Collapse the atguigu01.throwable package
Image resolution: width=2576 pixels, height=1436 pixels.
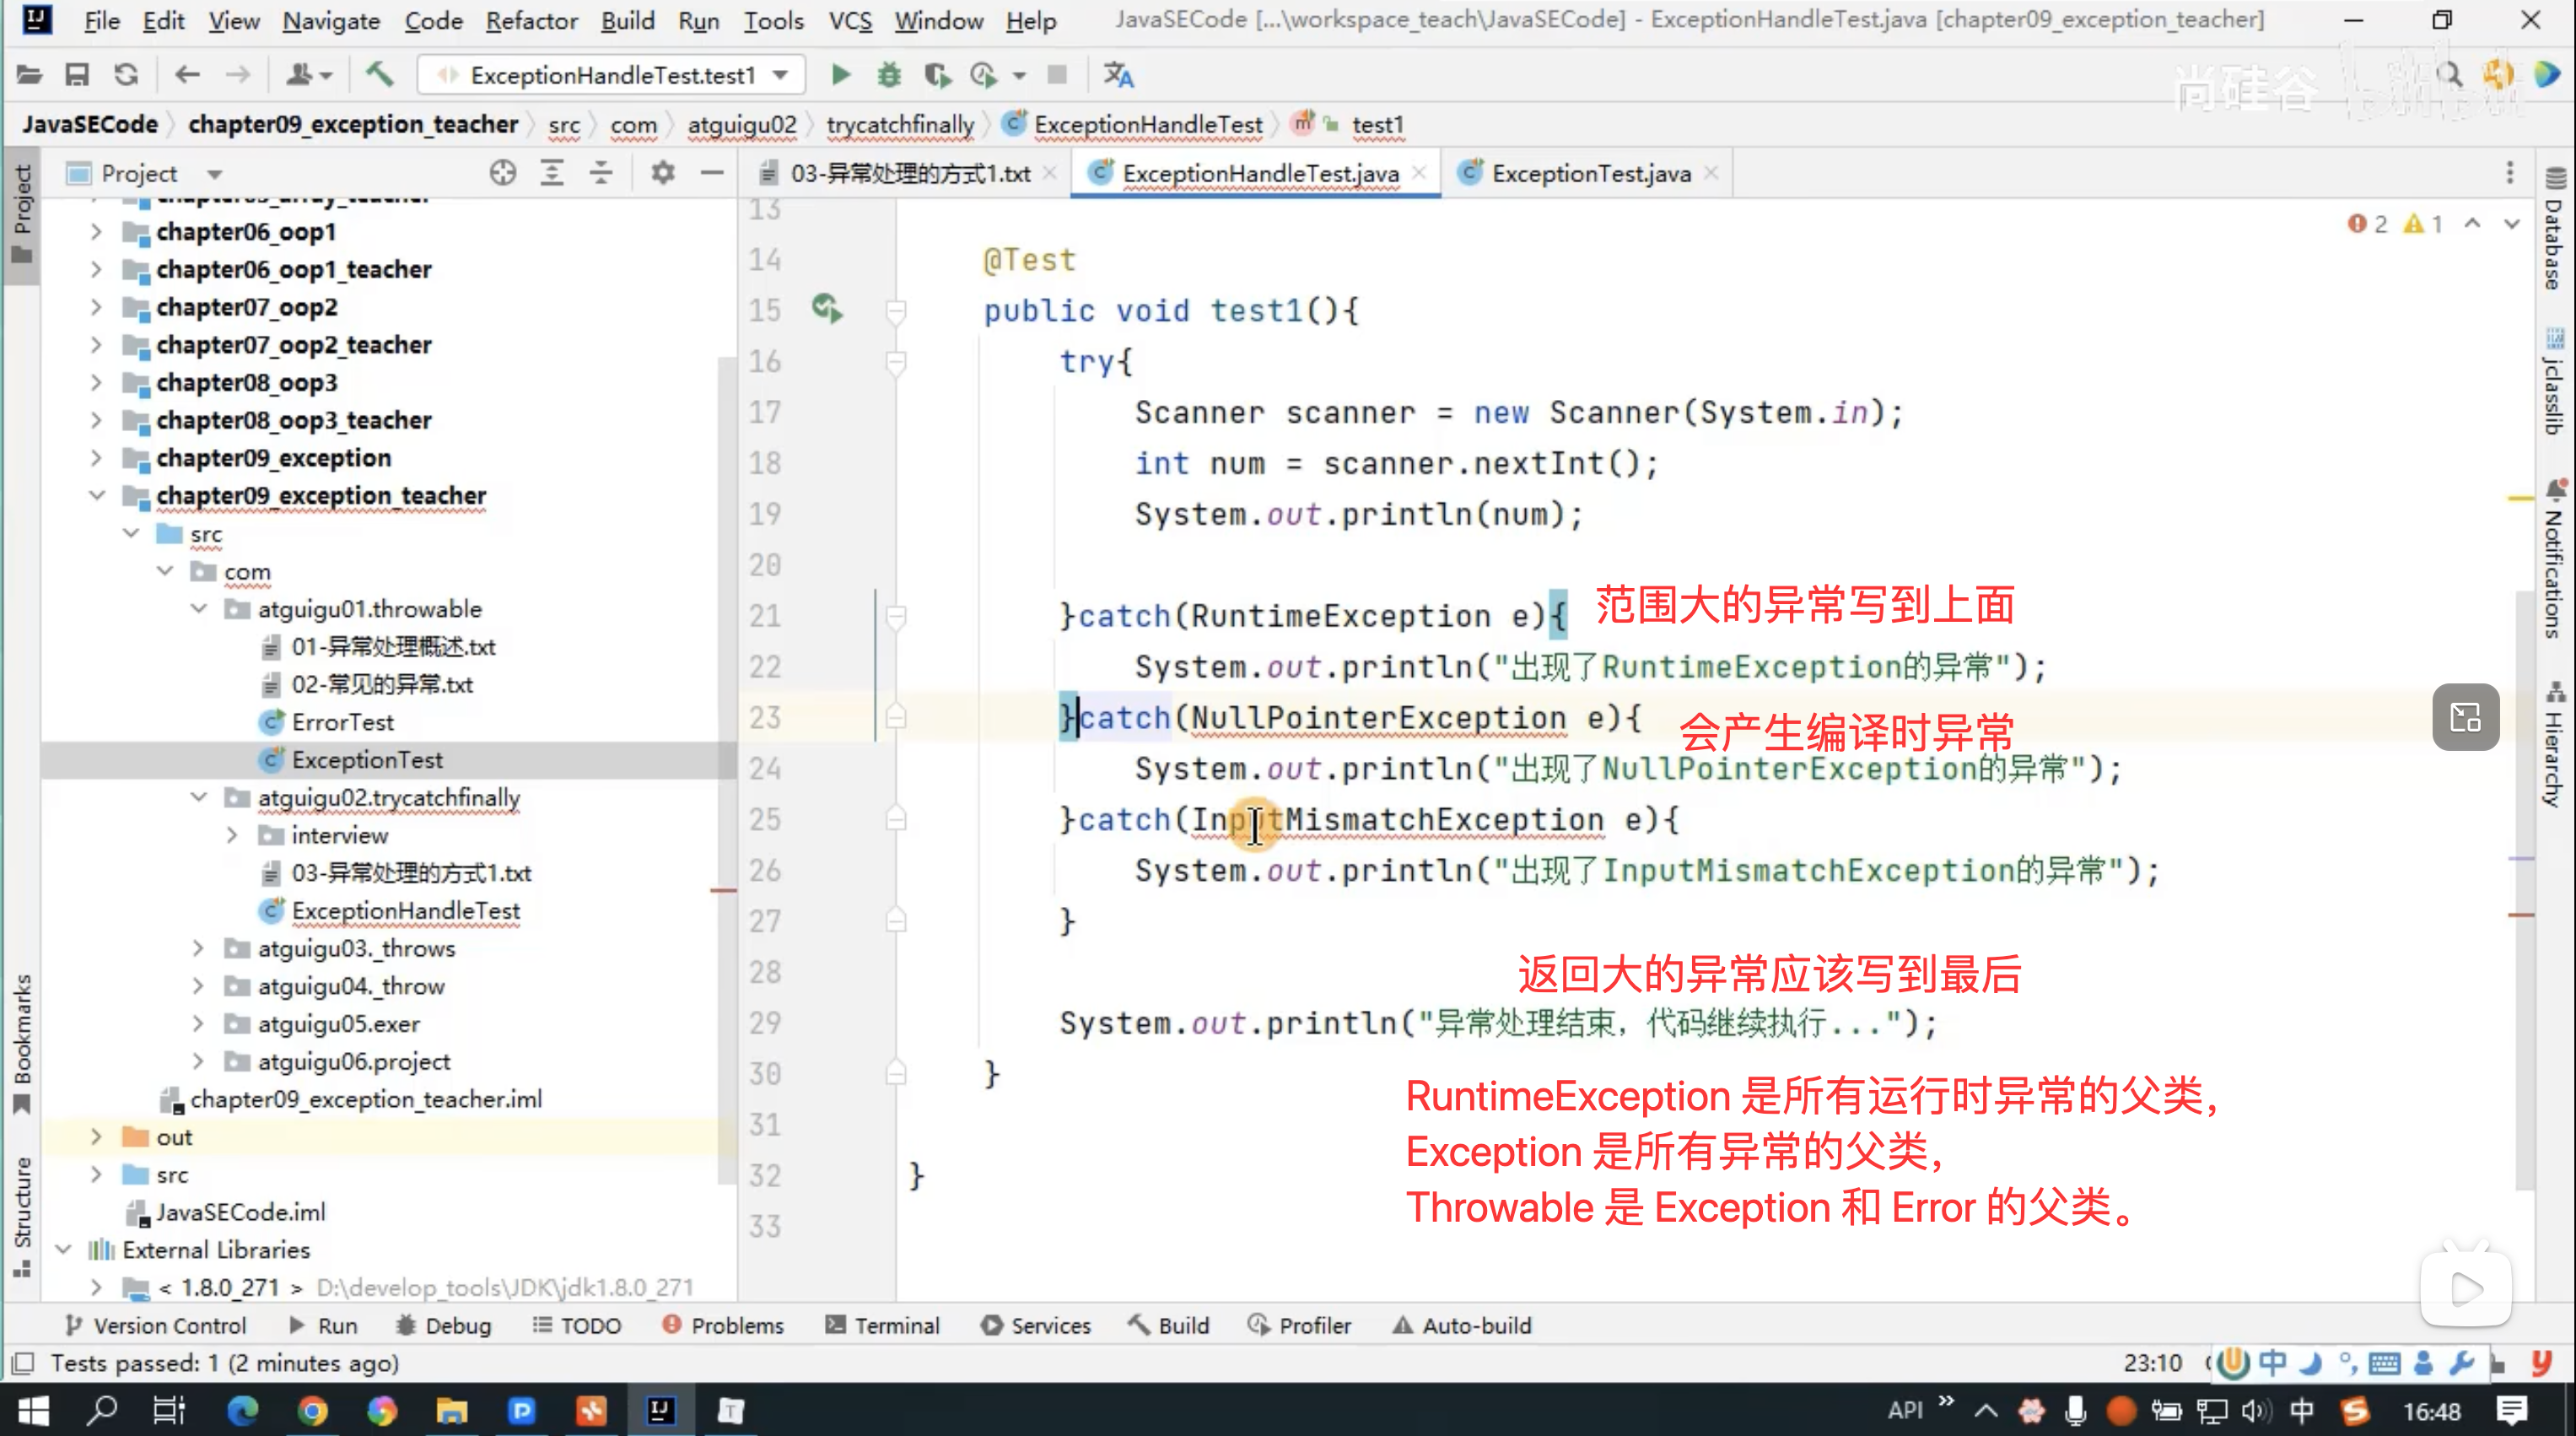[199, 609]
